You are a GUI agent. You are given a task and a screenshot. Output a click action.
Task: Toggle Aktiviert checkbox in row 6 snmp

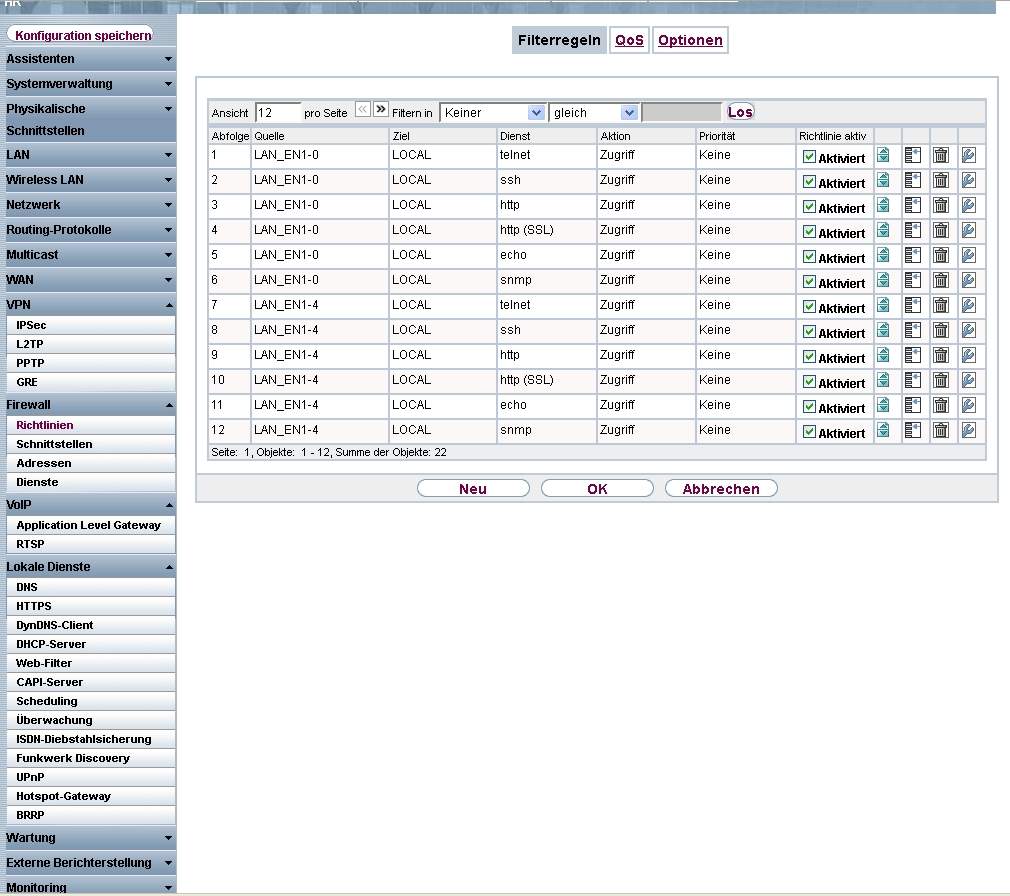tap(809, 282)
